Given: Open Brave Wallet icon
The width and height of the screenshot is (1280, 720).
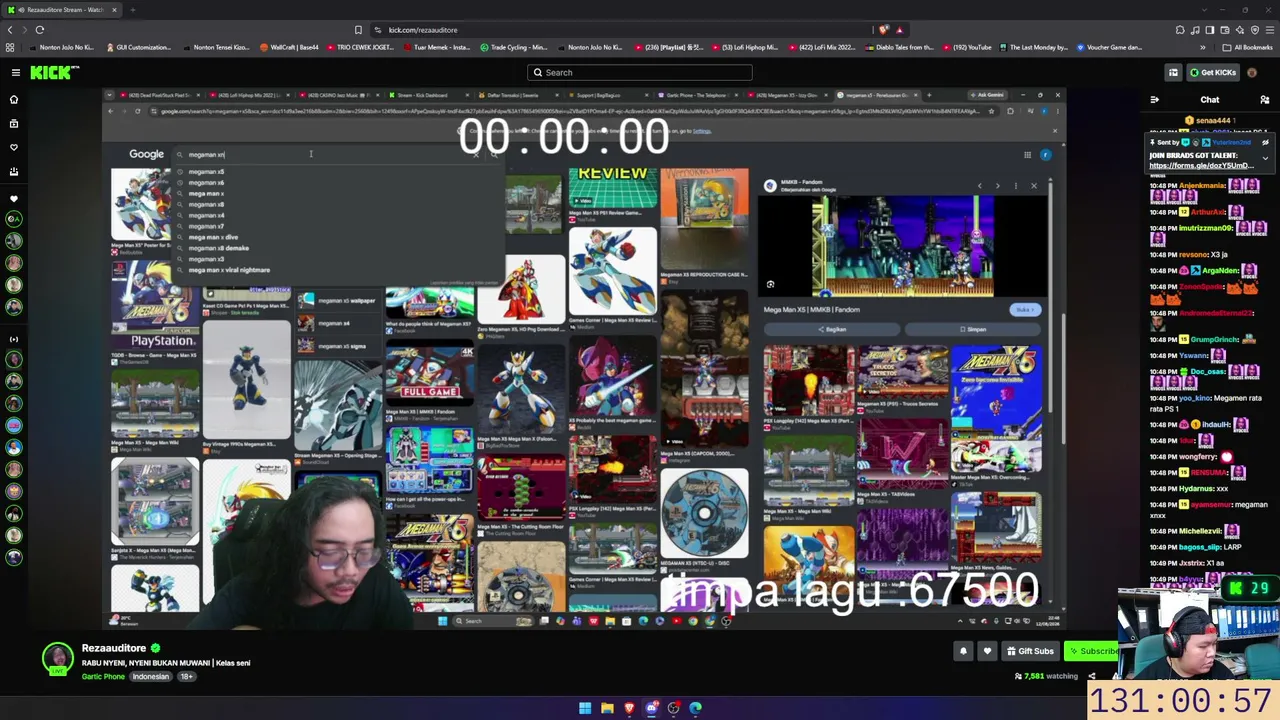Looking at the screenshot, I should pyautogui.click(x=1225, y=30).
